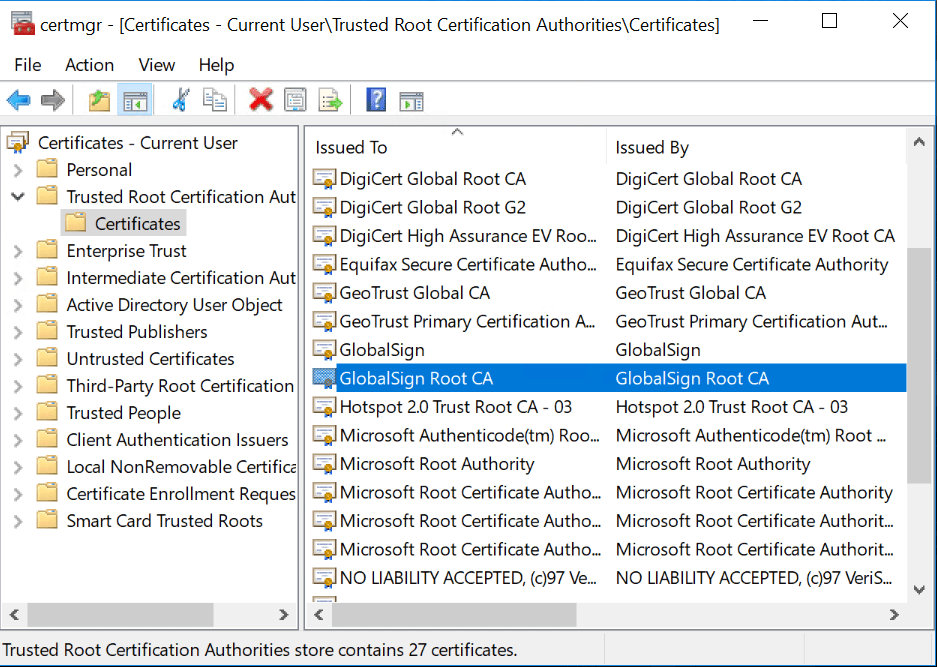Open the Action menu
Viewport: 937px width, 667px height.
pos(89,65)
